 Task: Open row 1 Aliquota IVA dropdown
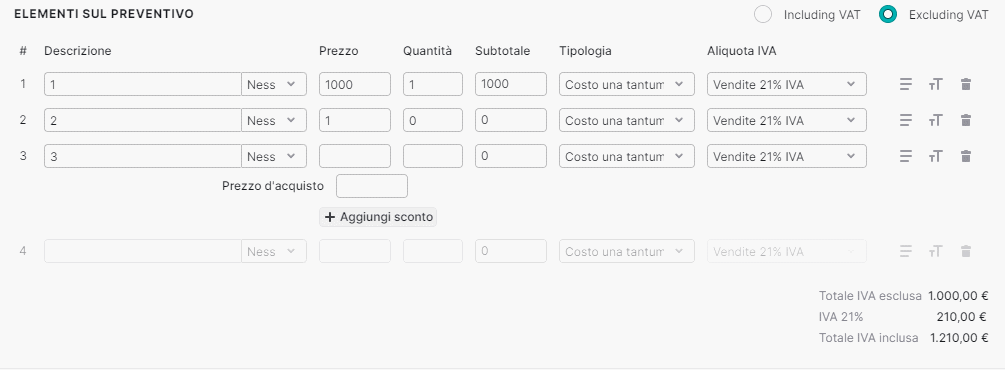pyautogui.click(x=786, y=84)
